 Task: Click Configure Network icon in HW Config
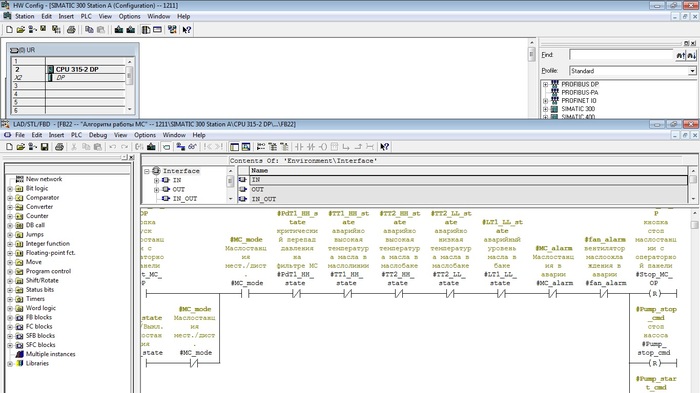(172, 29)
